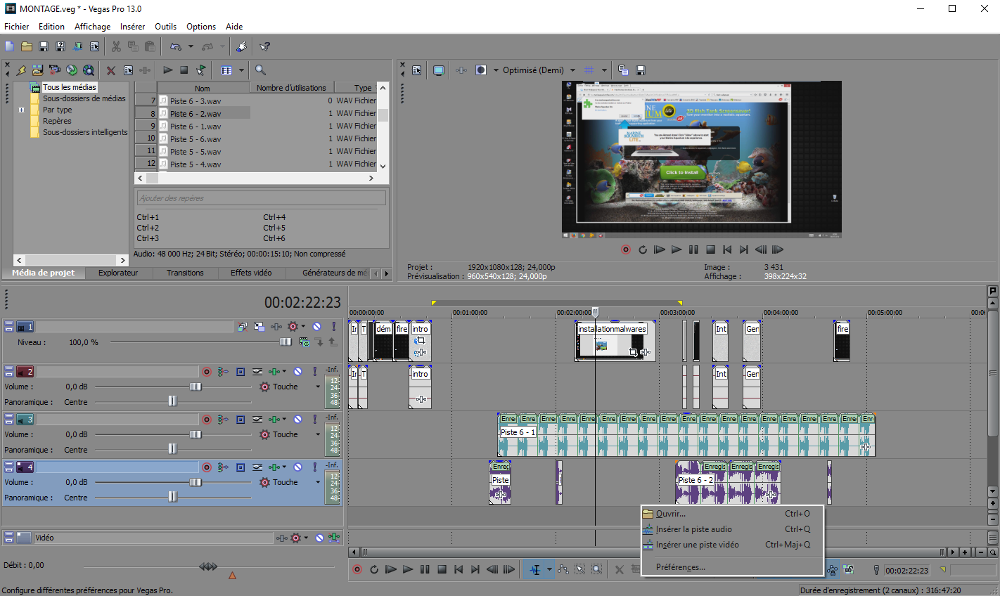Choose Insérer une piste vidéo

point(732,545)
